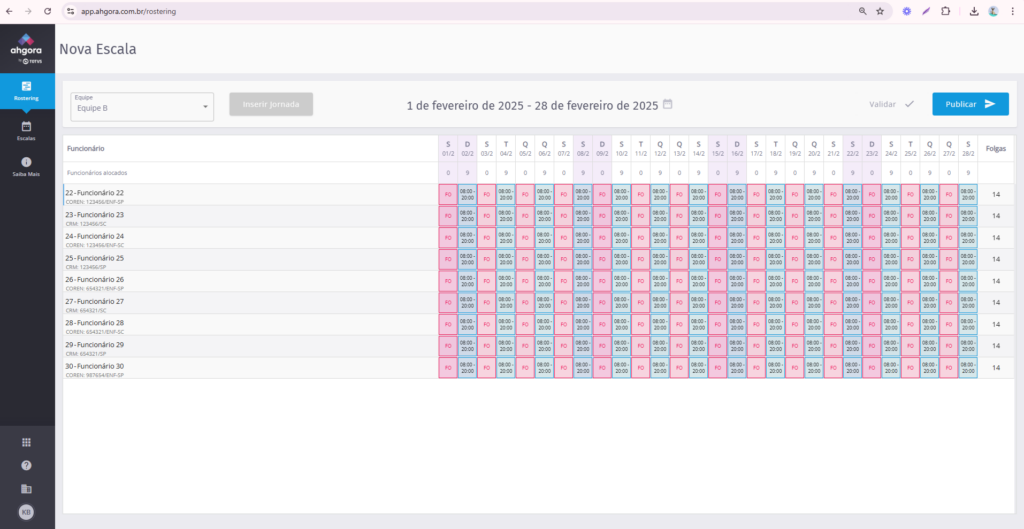1024x529 pixels.
Task: Click the calendar icon beside date range
Action: [668, 104]
